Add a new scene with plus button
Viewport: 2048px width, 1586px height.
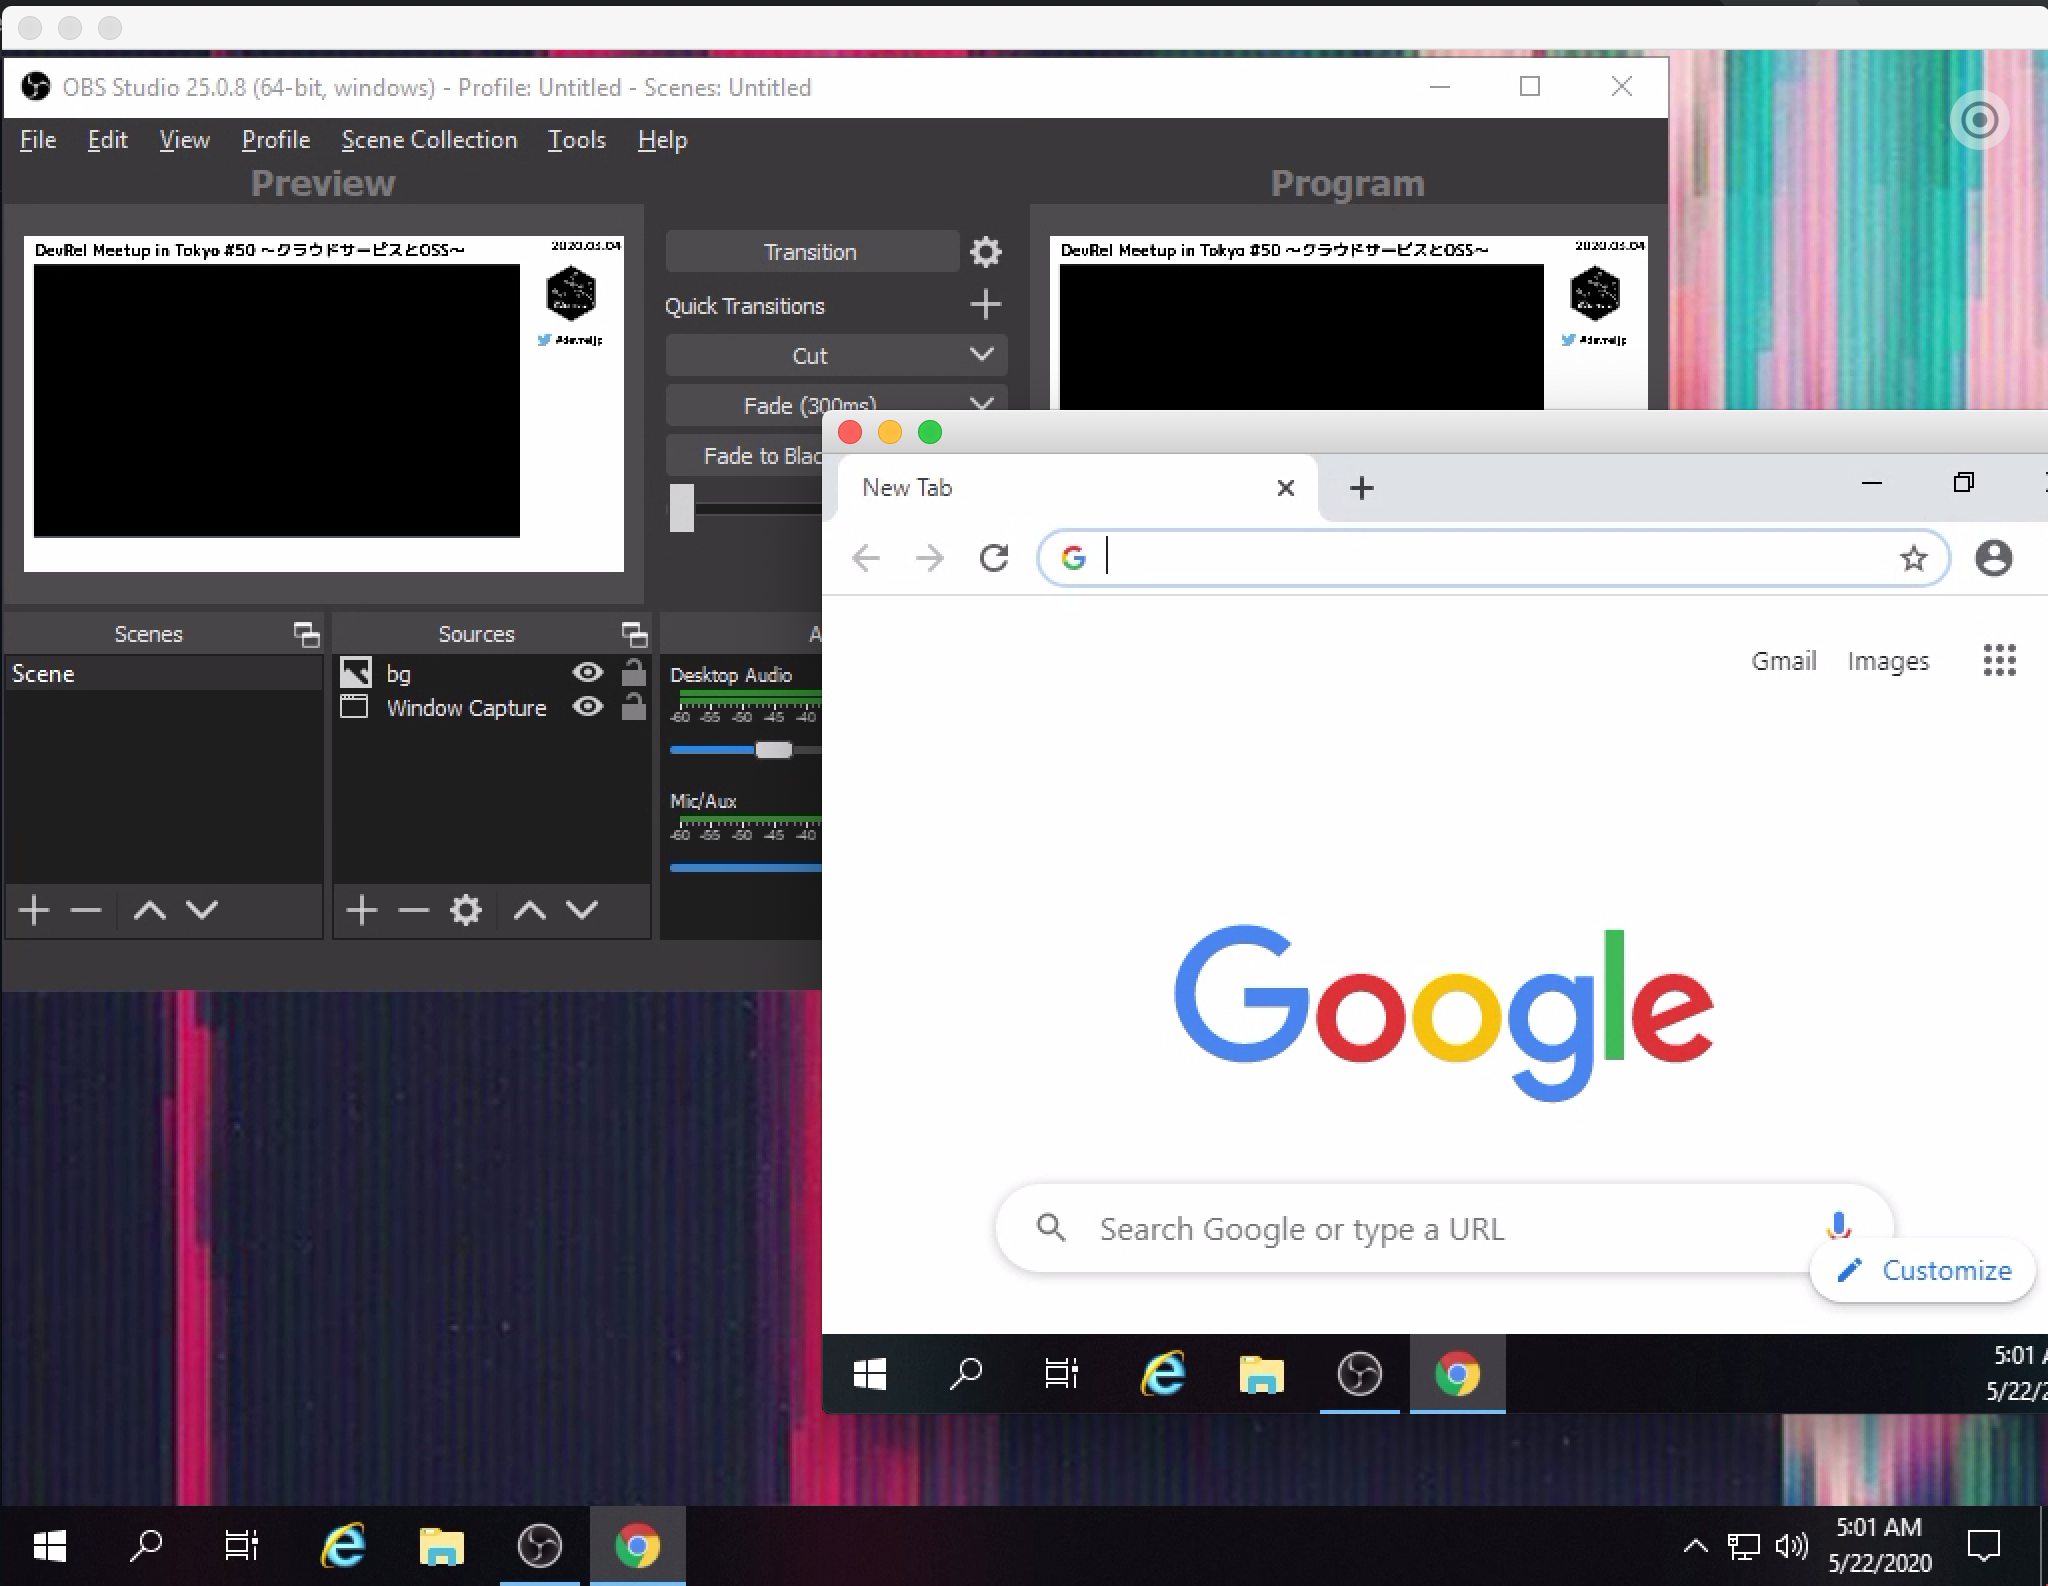coord(34,910)
